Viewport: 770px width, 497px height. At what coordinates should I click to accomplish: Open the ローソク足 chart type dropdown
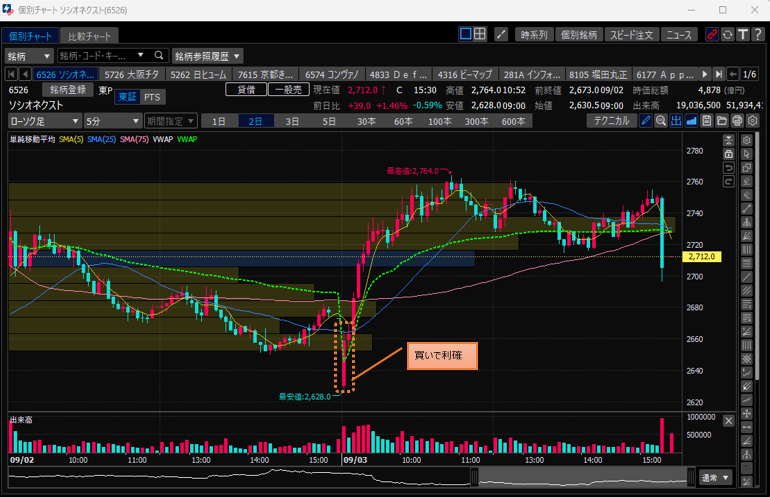point(43,121)
